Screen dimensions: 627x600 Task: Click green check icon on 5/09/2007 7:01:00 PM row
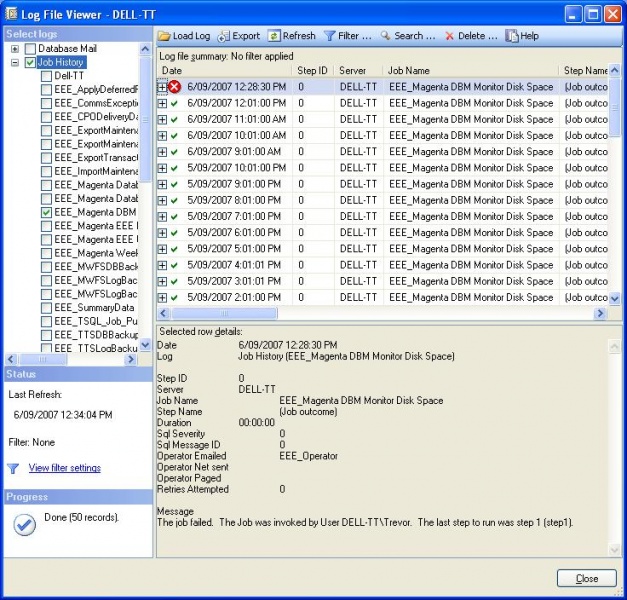174,217
